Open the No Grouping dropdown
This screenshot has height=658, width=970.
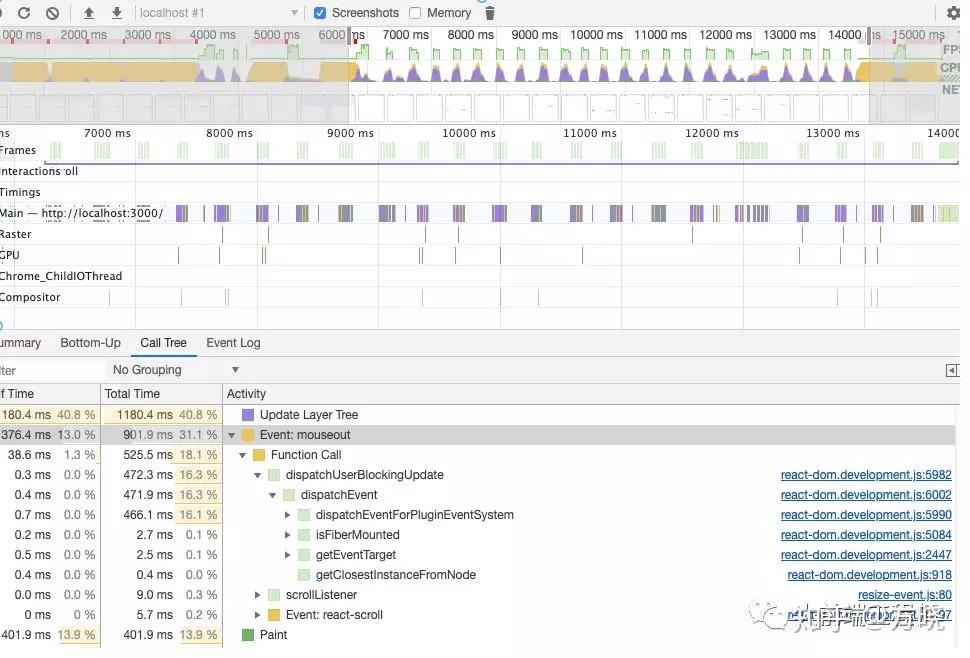point(176,370)
